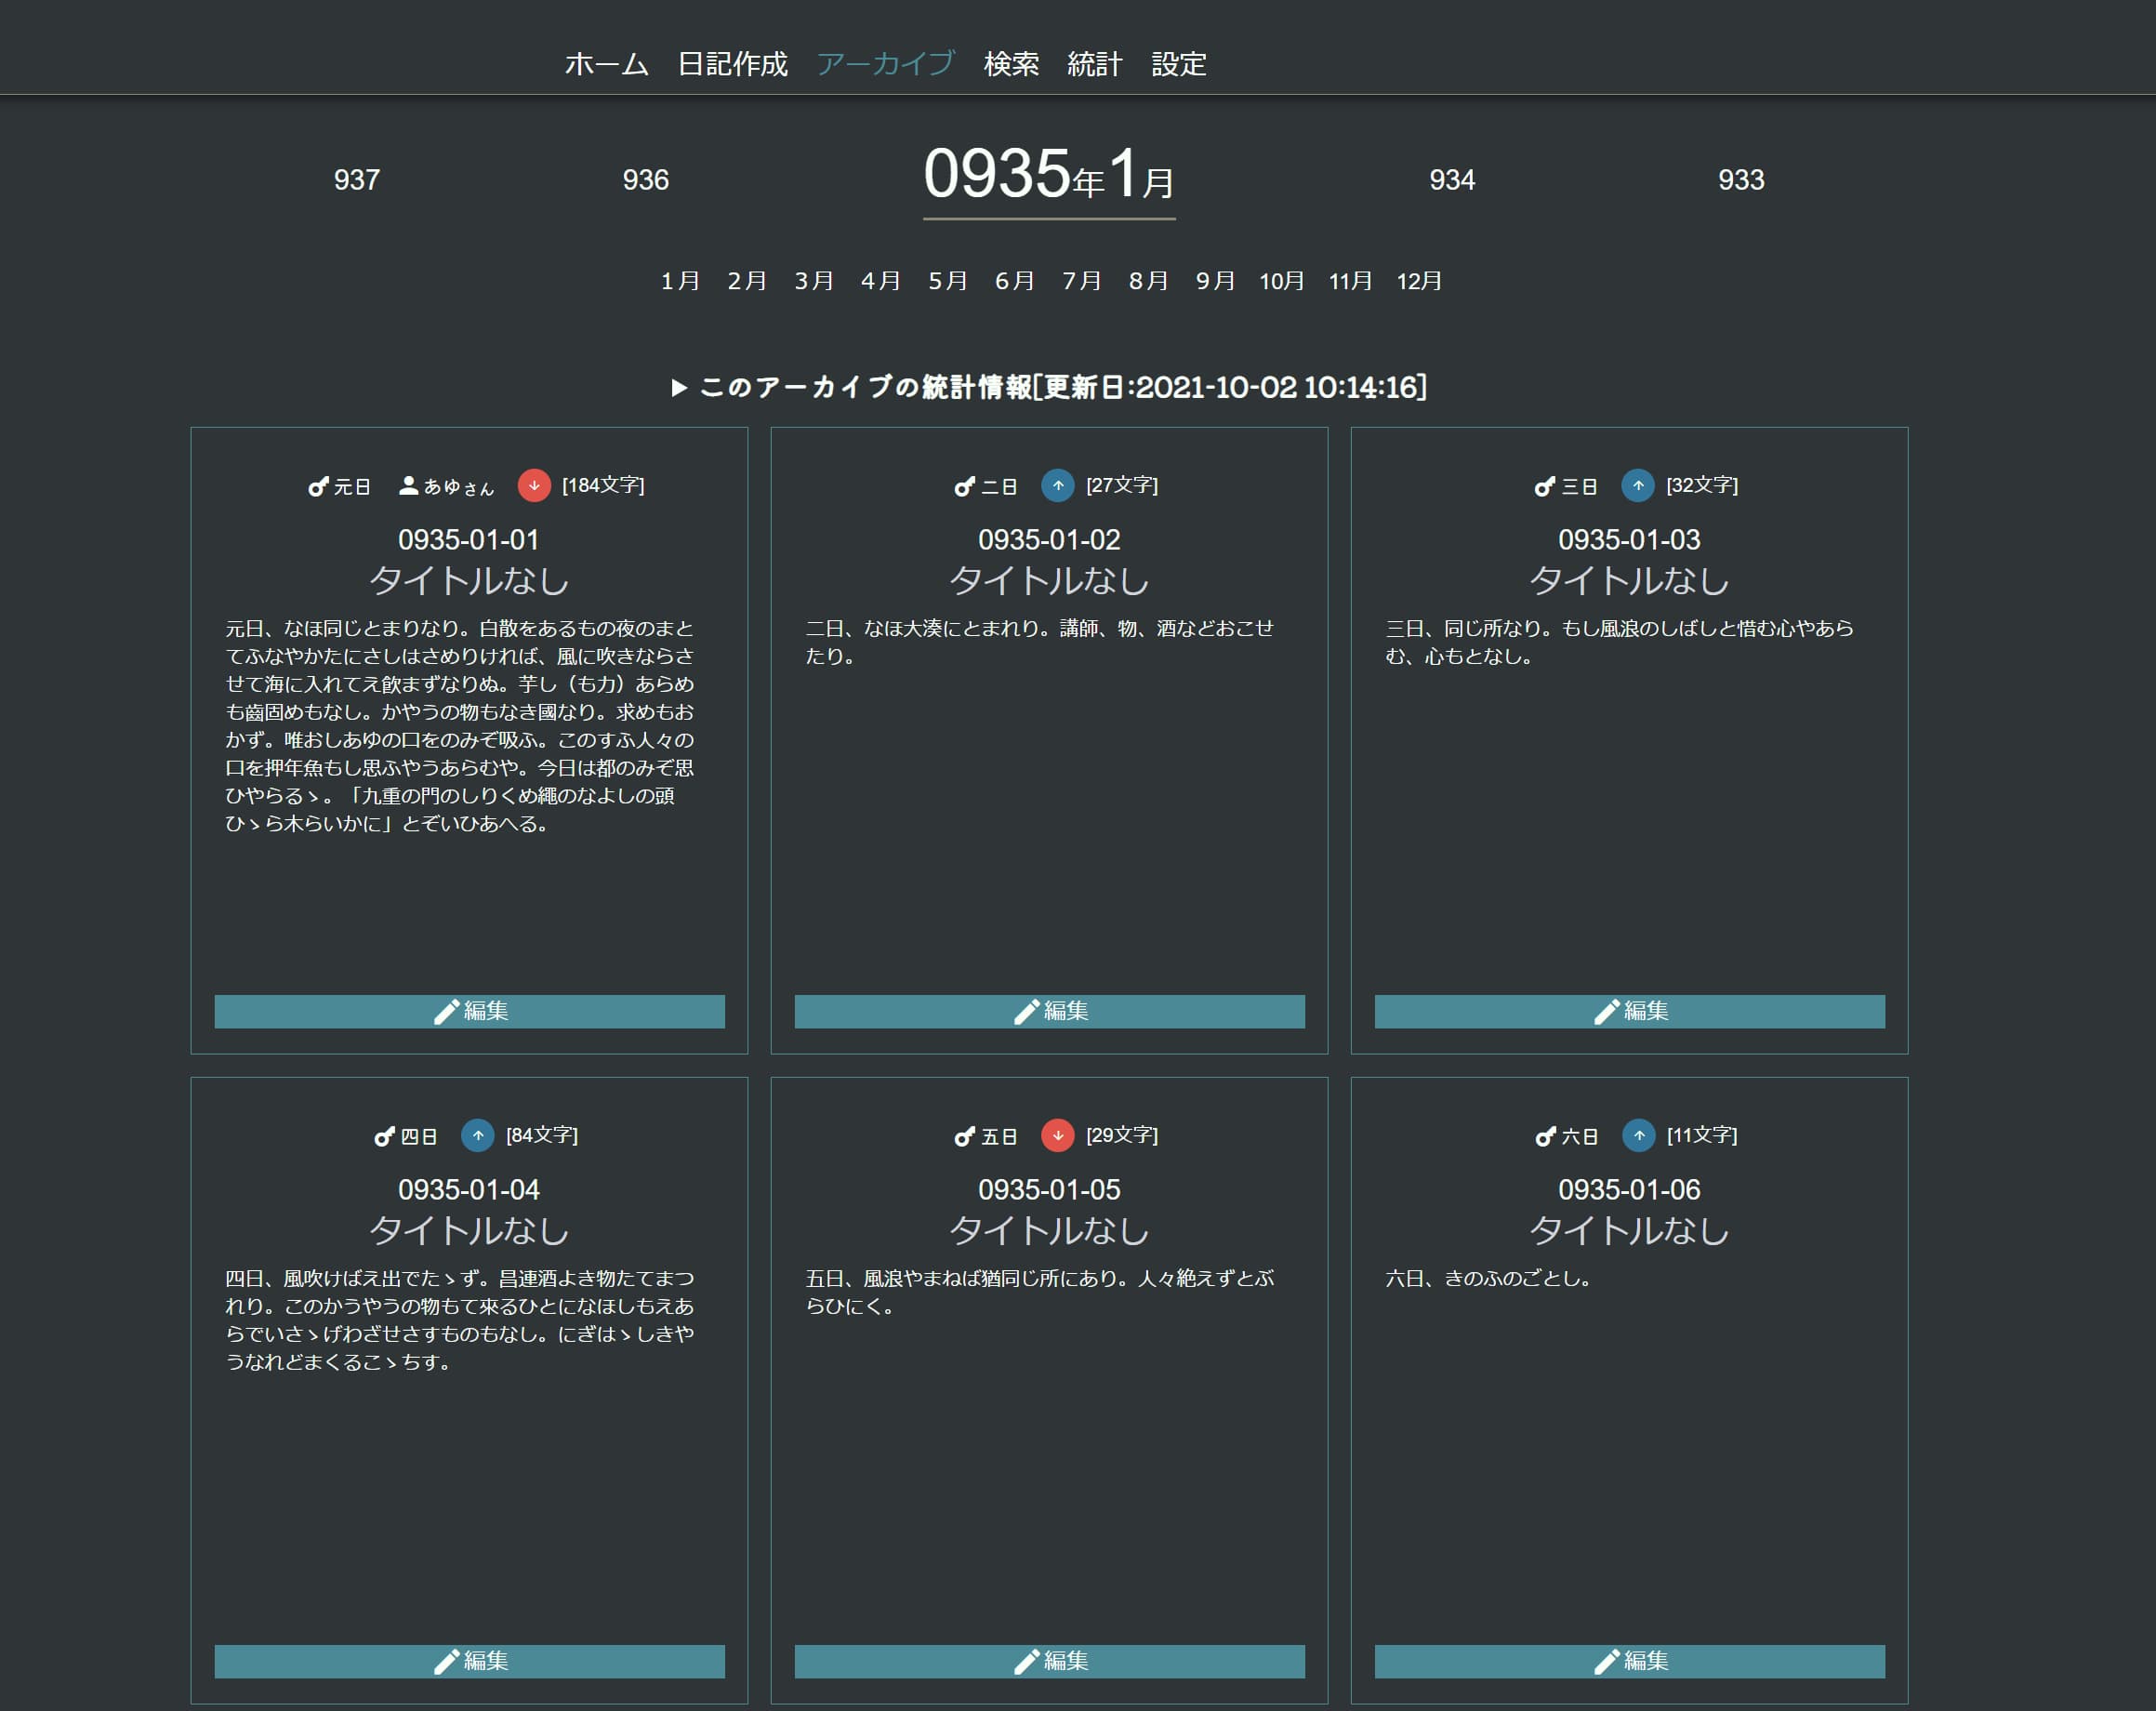Open the 日記作成 menu item
This screenshot has height=1711, width=2156.
(732, 64)
